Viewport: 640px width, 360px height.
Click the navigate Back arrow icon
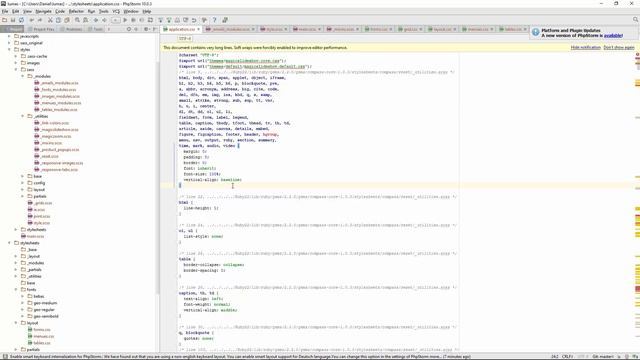click(96, 20)
